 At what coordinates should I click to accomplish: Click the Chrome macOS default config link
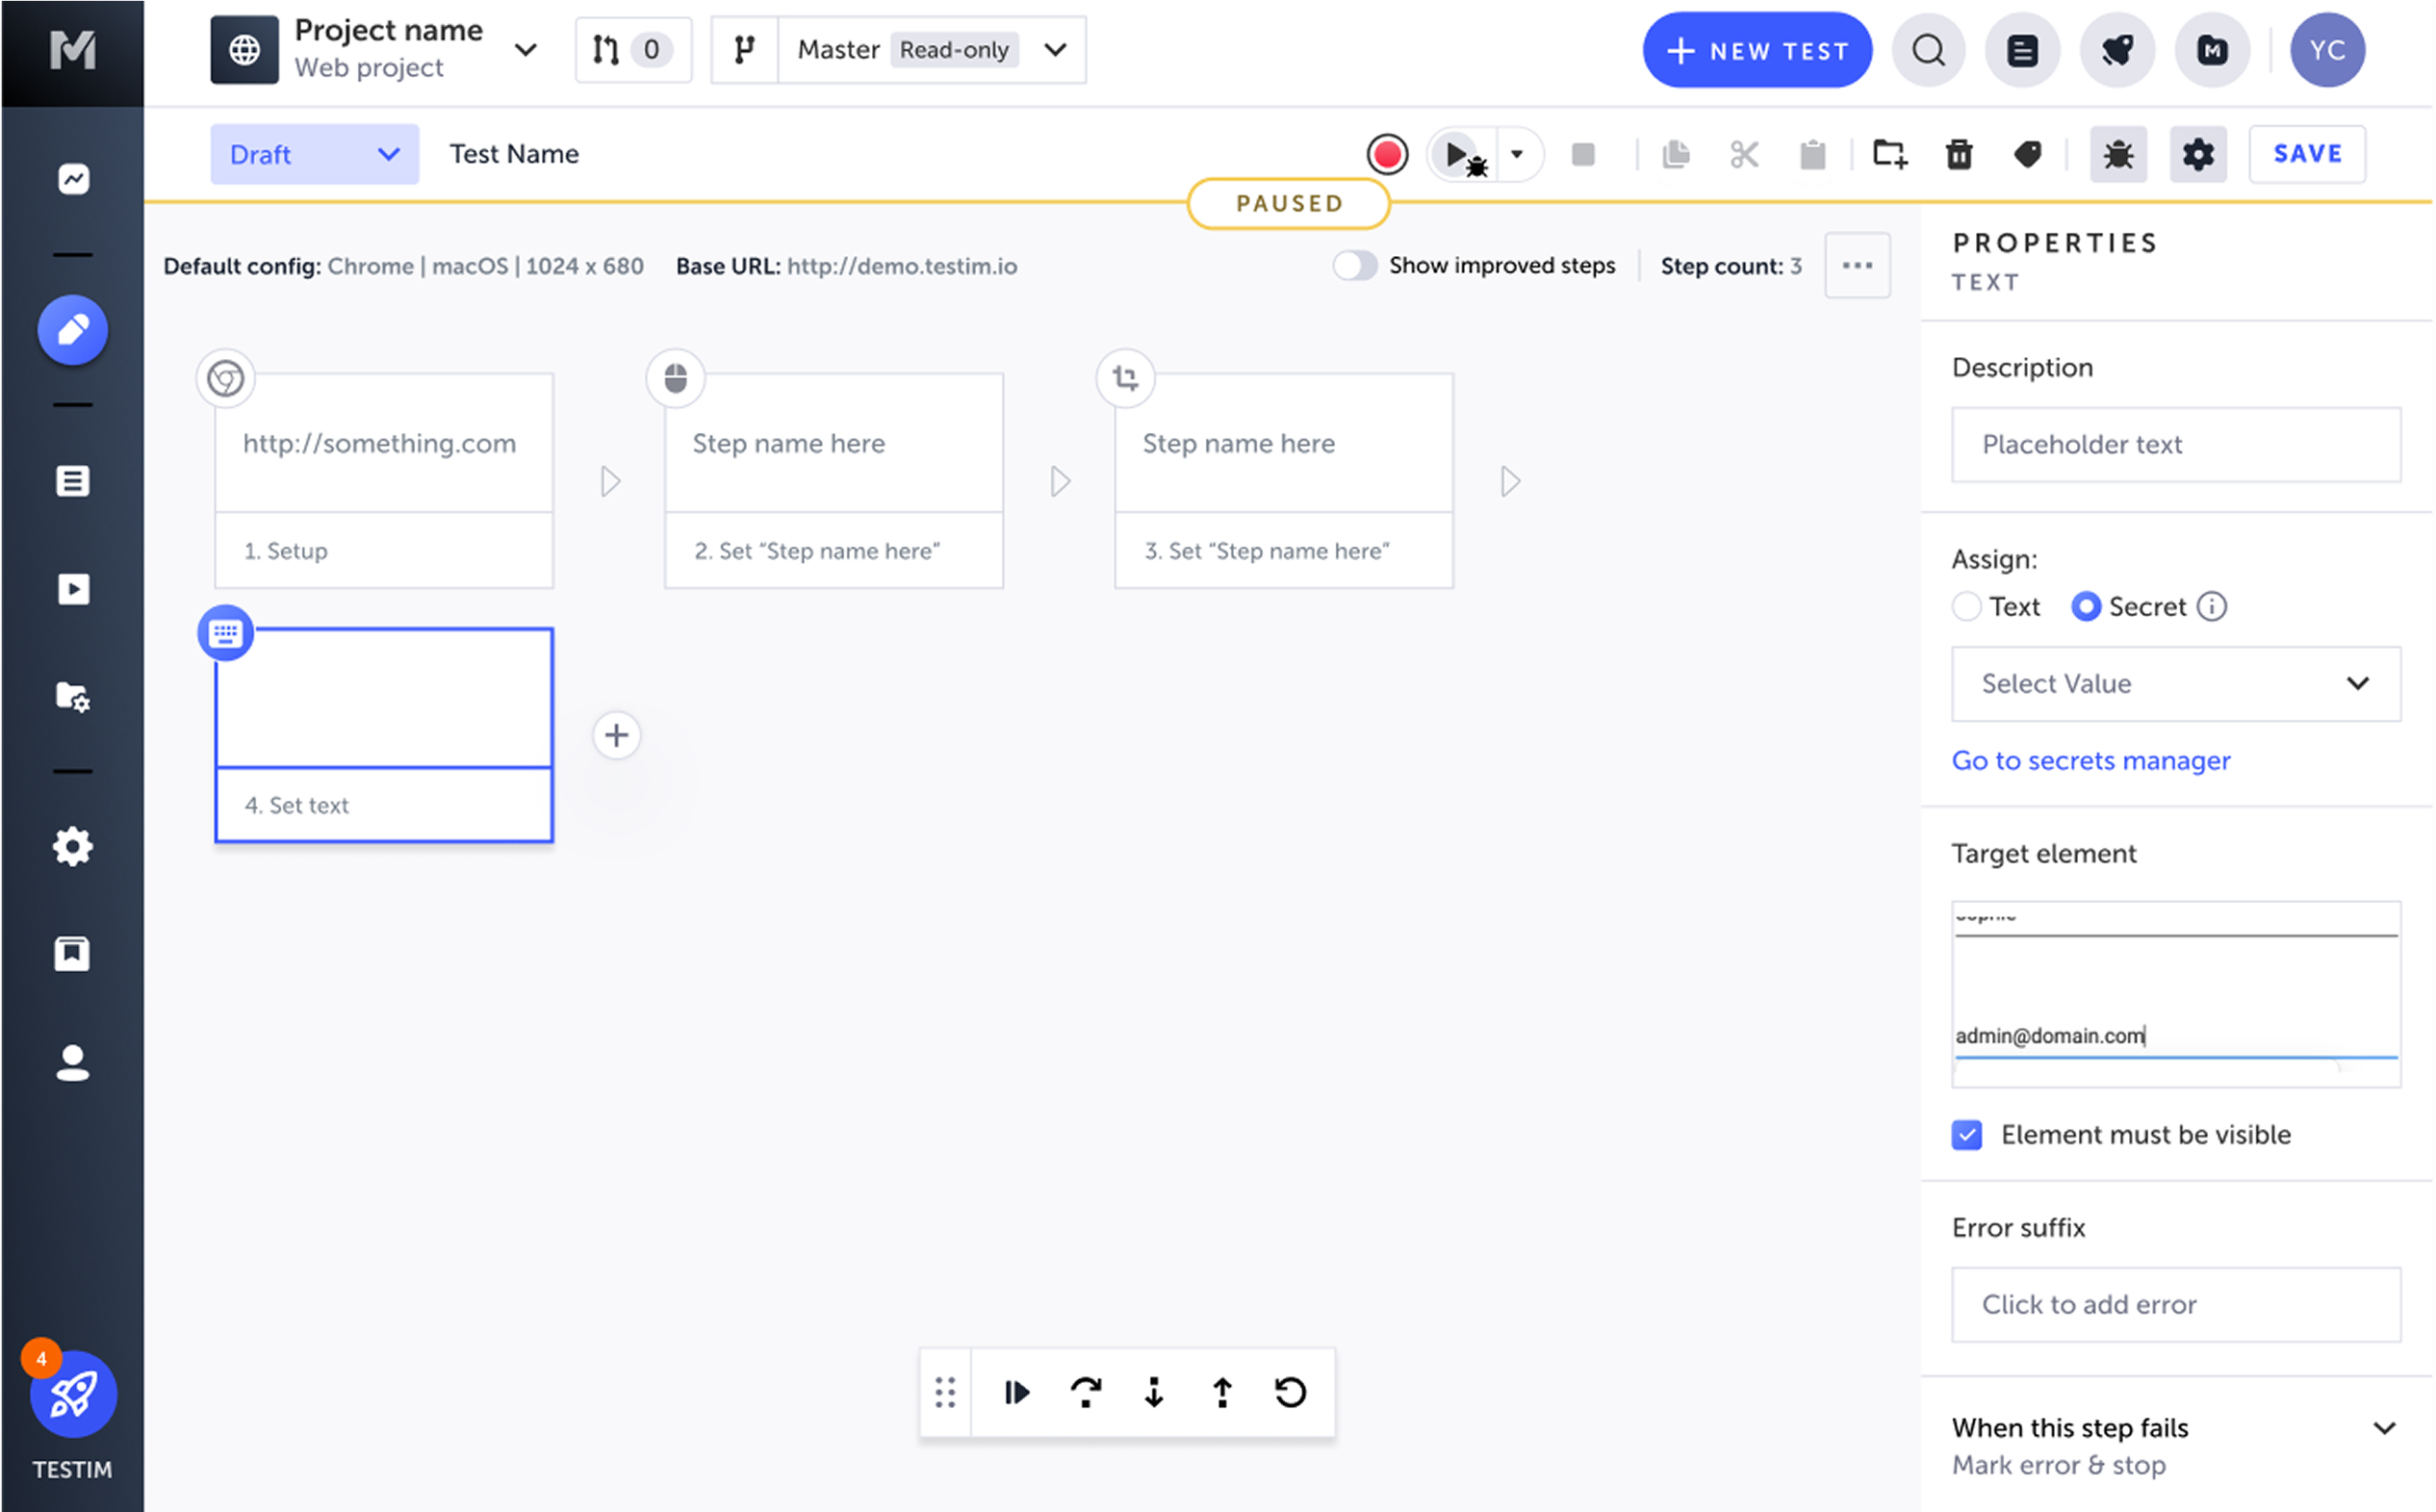pos(486,267)
